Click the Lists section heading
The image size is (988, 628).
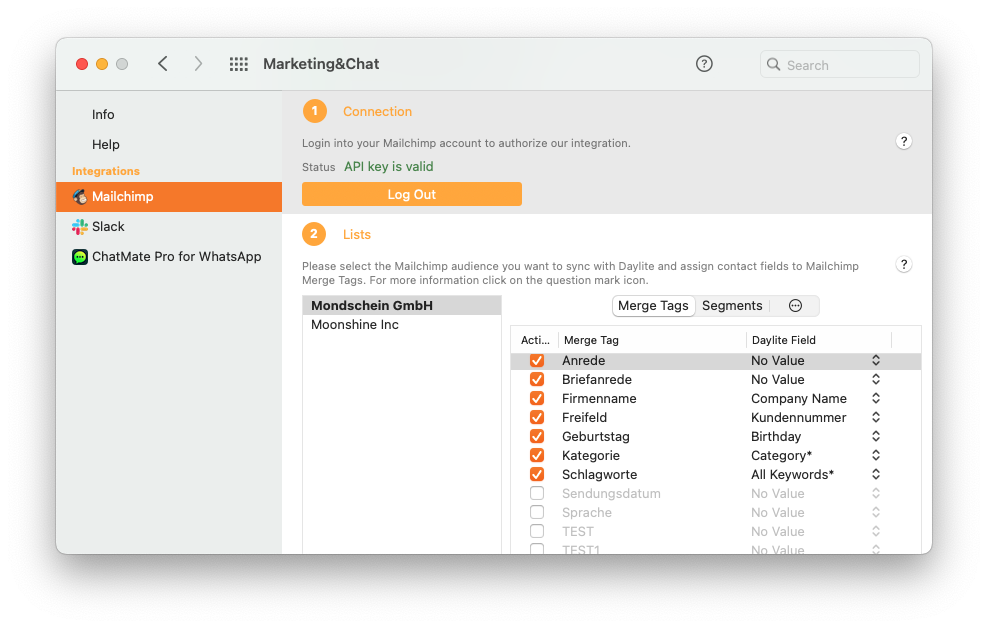tap(357, 234)
